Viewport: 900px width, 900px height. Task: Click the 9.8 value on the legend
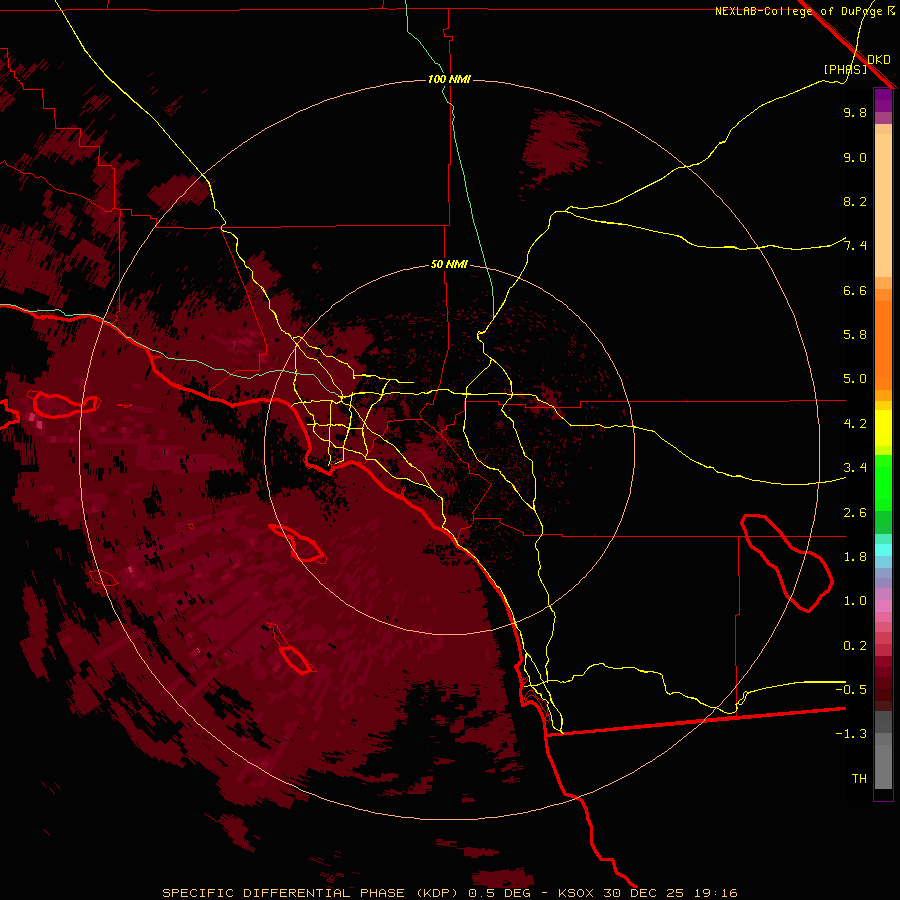click(x=855, y=112)
